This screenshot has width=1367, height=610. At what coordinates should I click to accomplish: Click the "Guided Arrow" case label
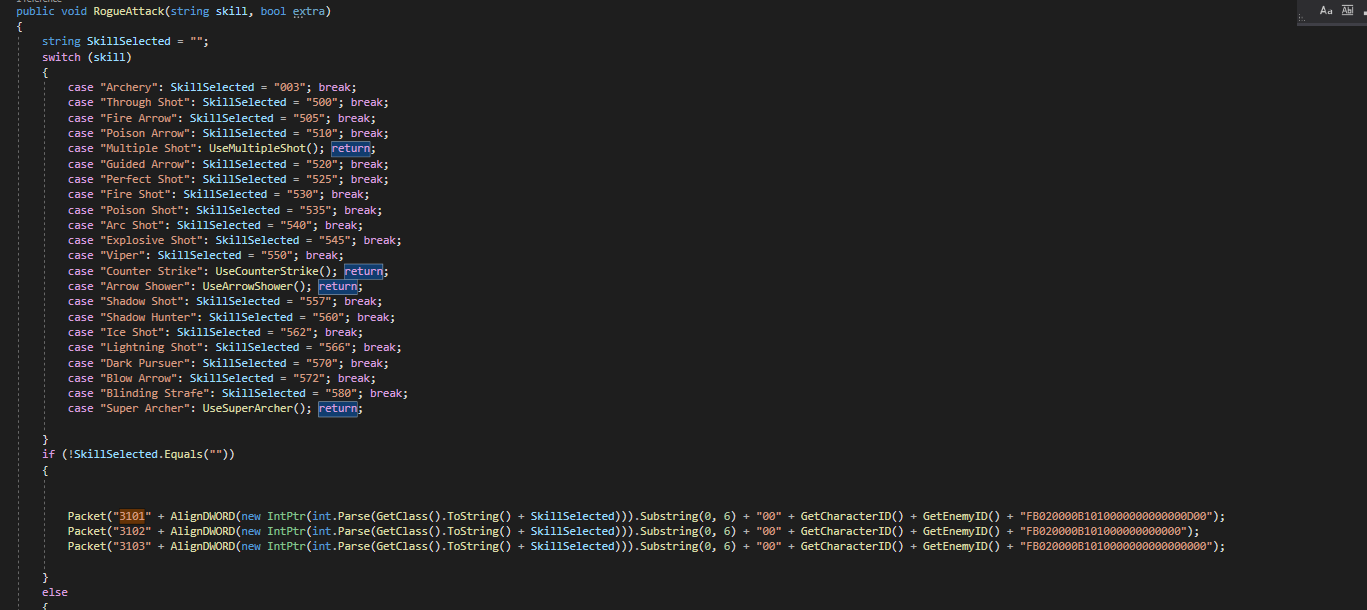(145, 164)
